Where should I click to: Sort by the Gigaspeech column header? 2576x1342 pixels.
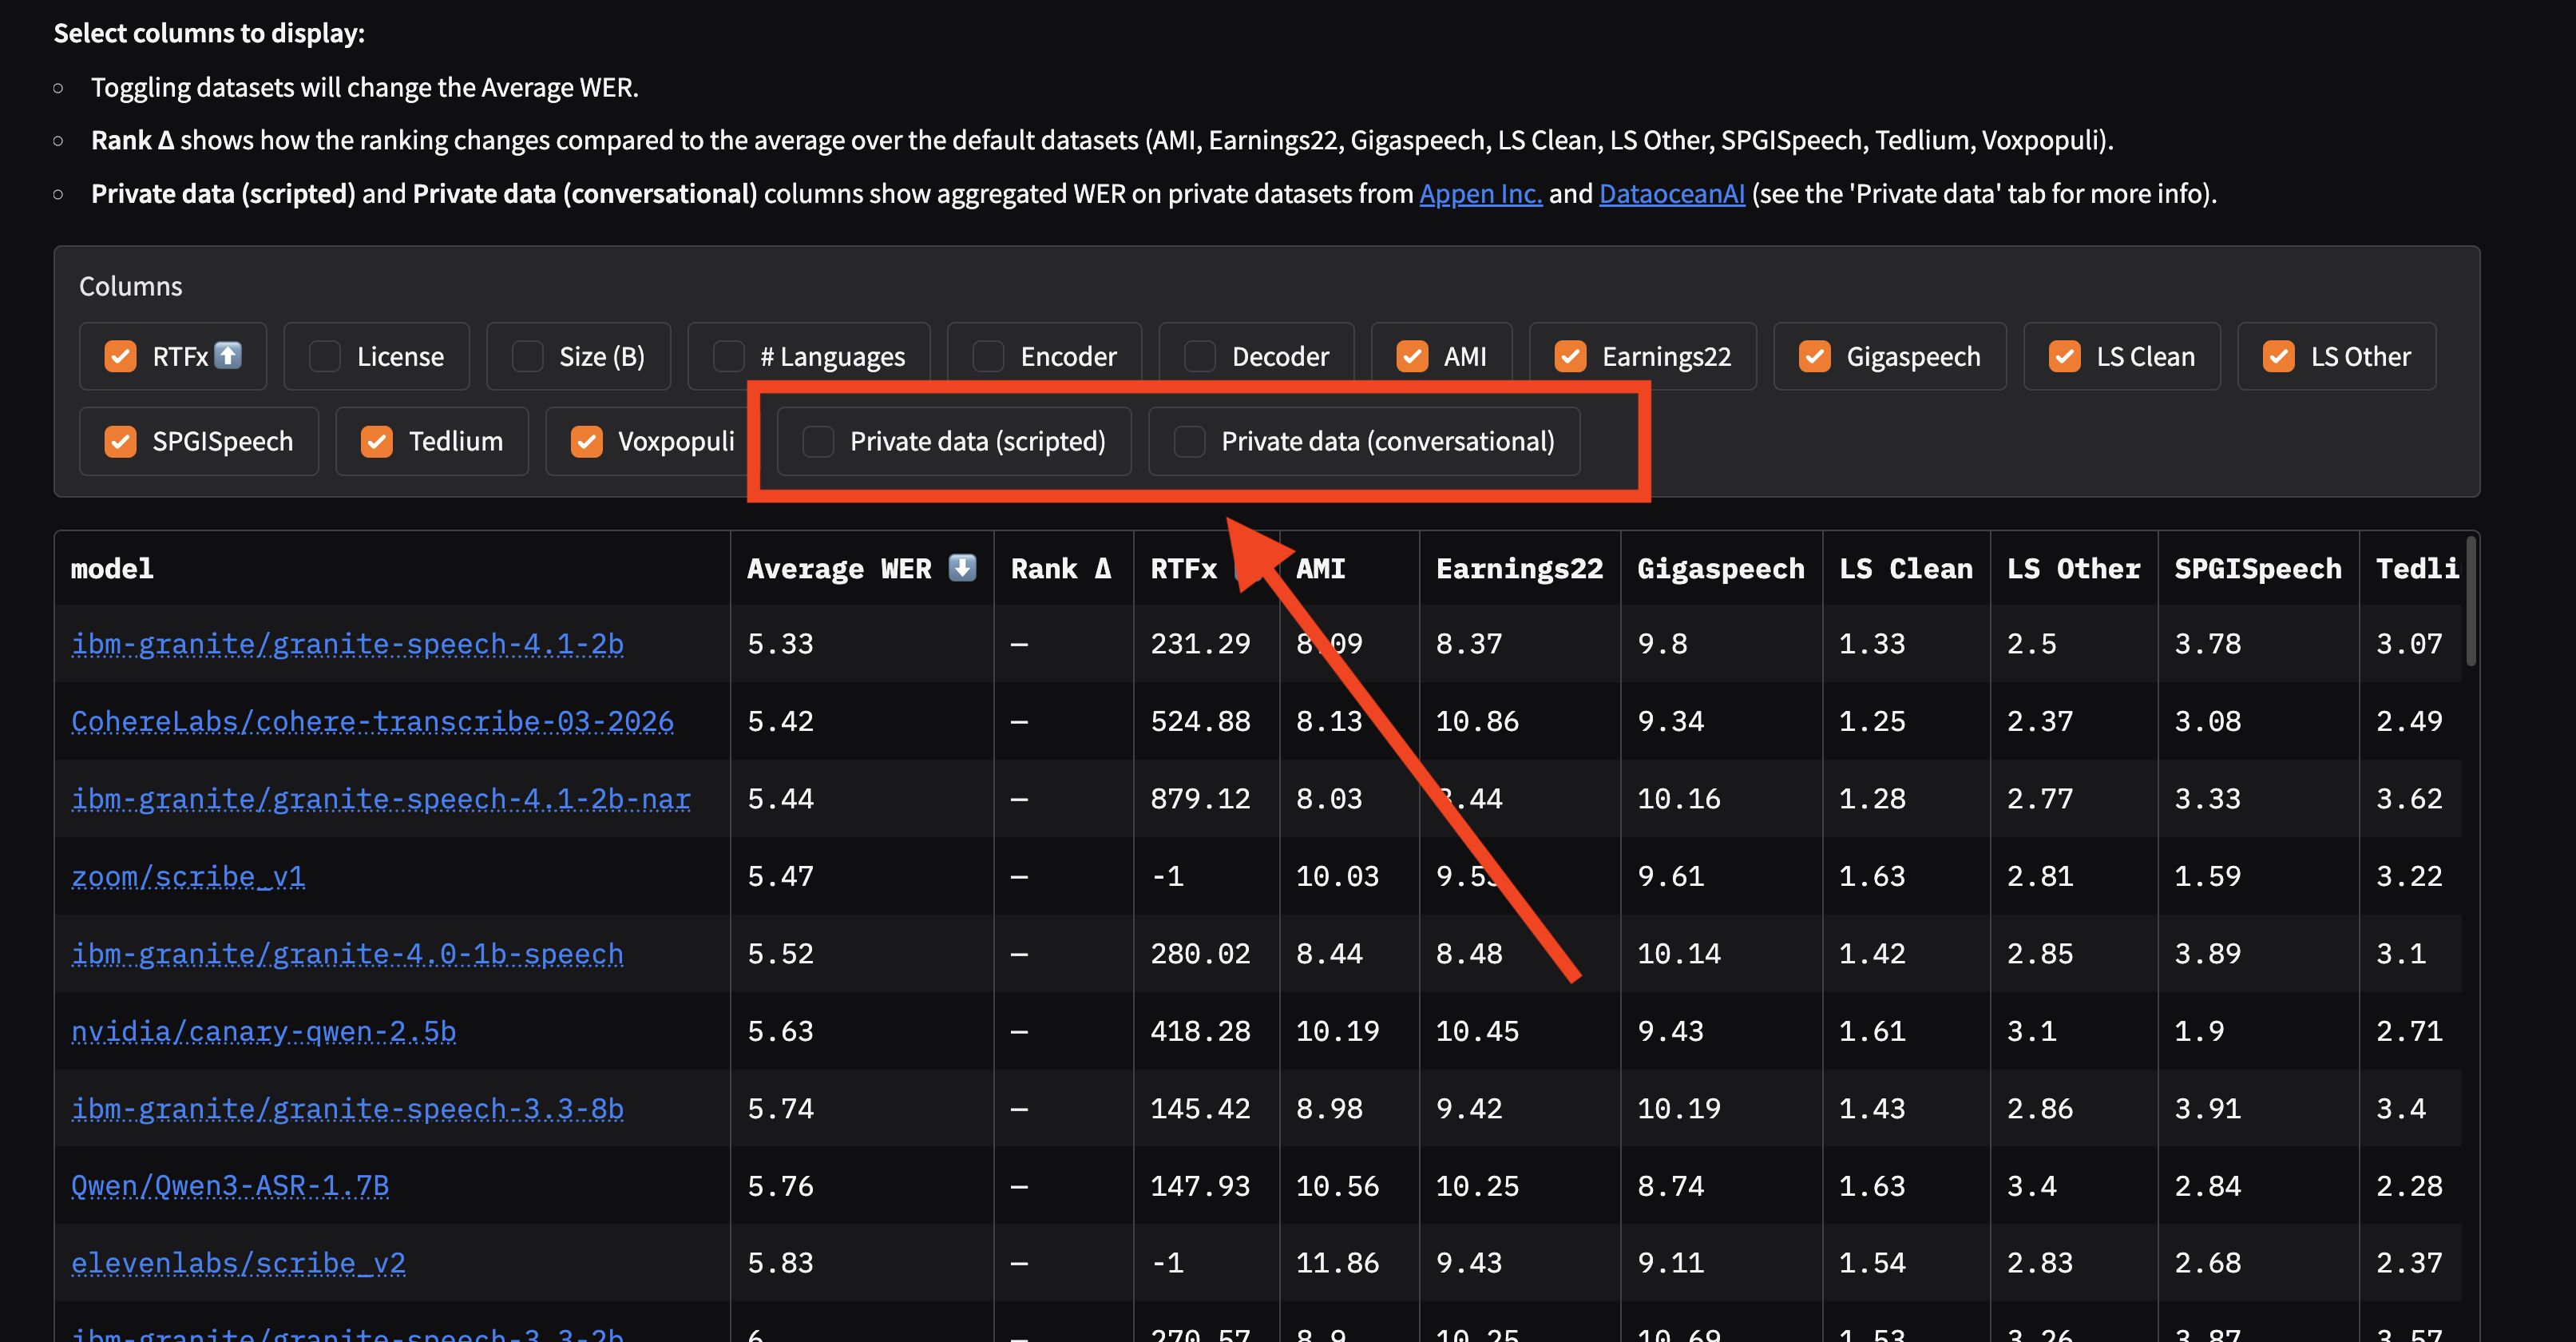[1720, 569]
